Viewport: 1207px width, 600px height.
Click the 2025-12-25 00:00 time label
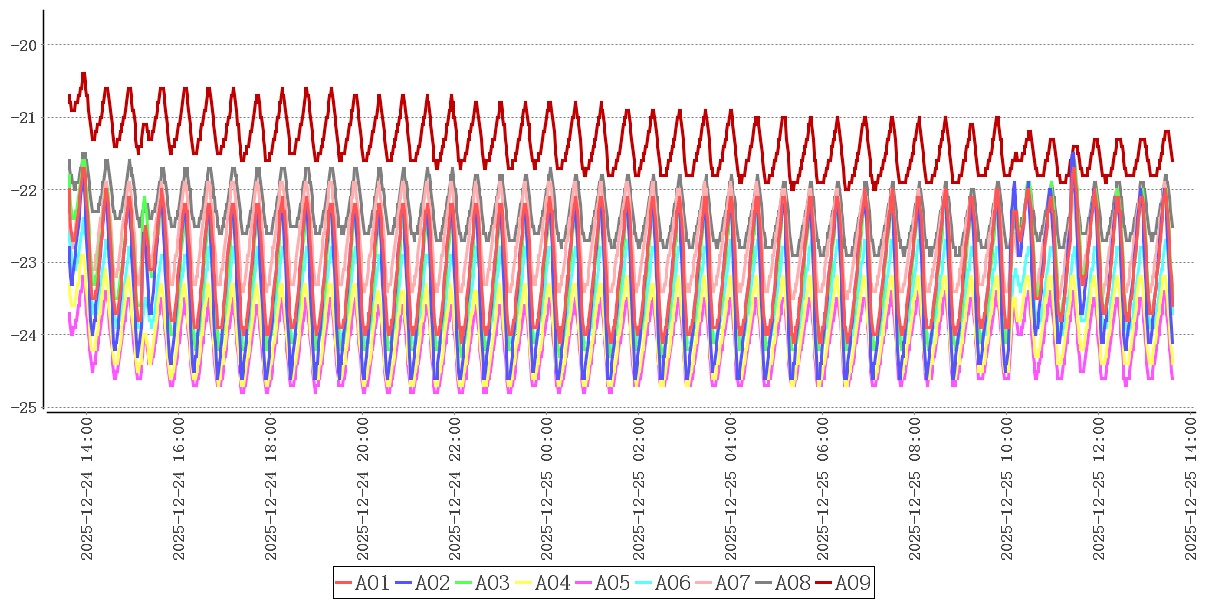547,488
